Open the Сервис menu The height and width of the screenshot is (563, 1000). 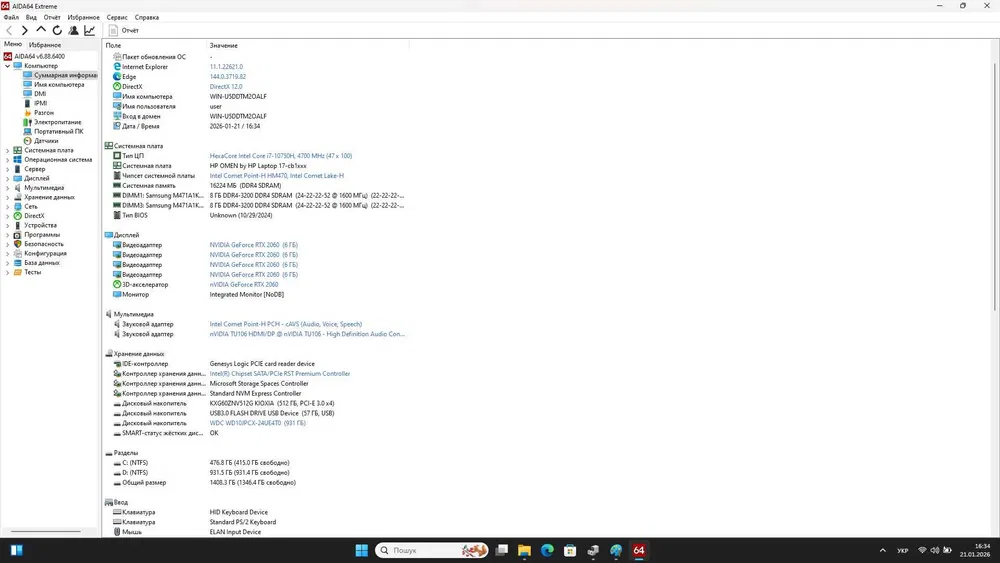tap(117, 17)
